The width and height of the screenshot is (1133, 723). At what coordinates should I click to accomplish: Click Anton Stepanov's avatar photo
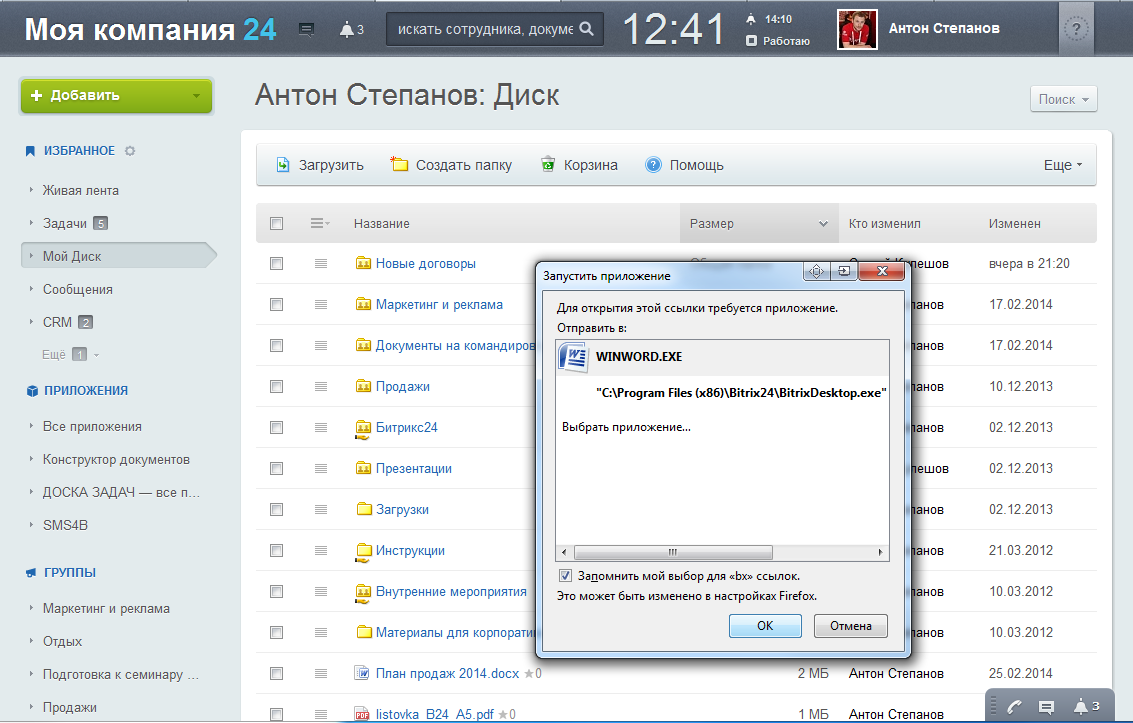pyautogui.click(x=857, y=29)
